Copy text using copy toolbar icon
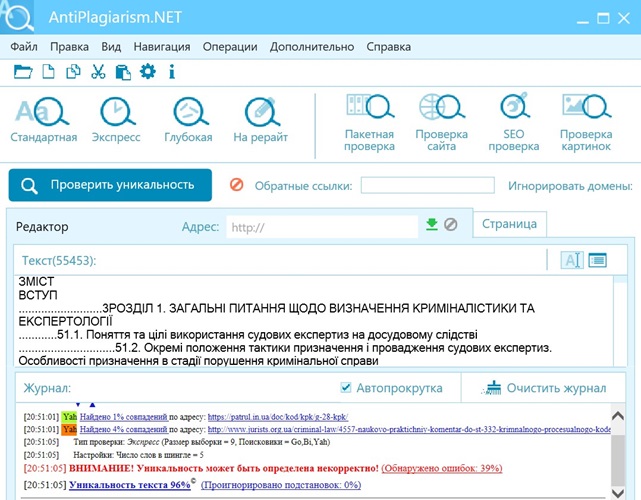This screenshot has width=641, height=500. [73, 72]
